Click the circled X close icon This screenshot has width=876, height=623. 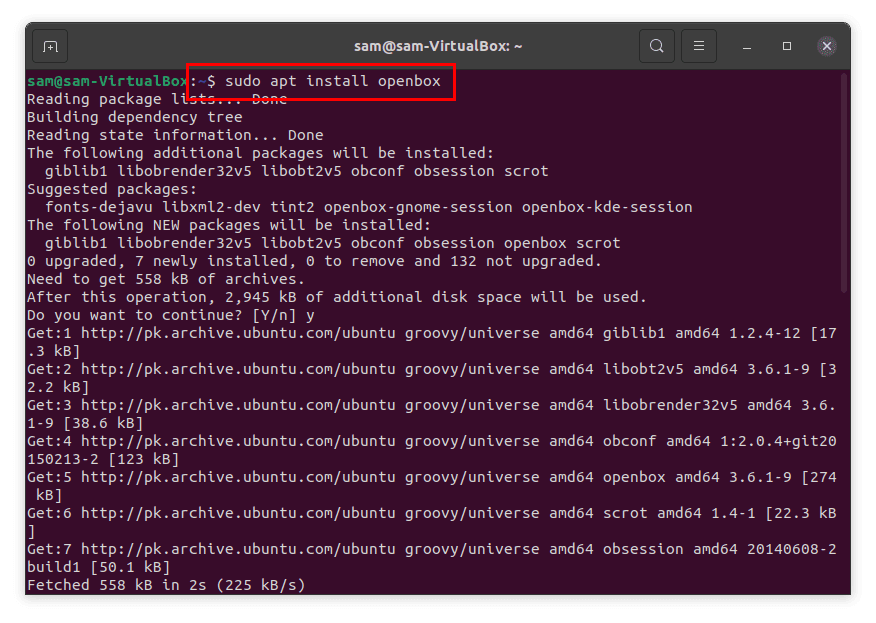(827, 46)
